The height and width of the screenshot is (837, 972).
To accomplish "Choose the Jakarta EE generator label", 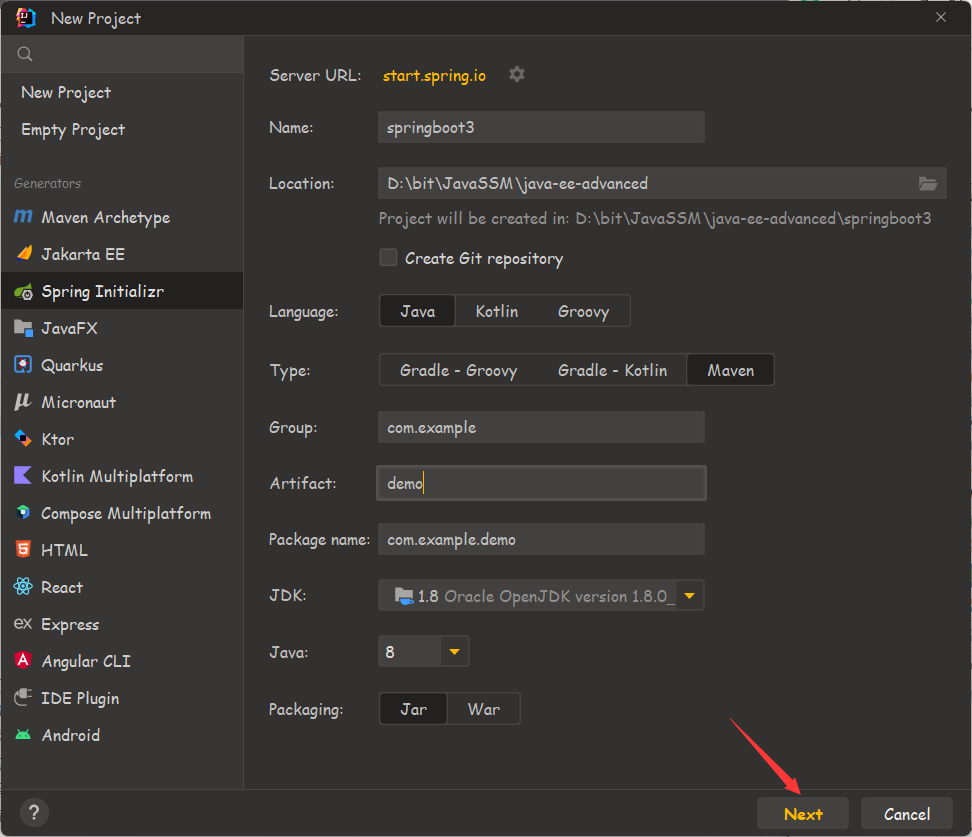I will pyautogui.click(x=83, y=254).
